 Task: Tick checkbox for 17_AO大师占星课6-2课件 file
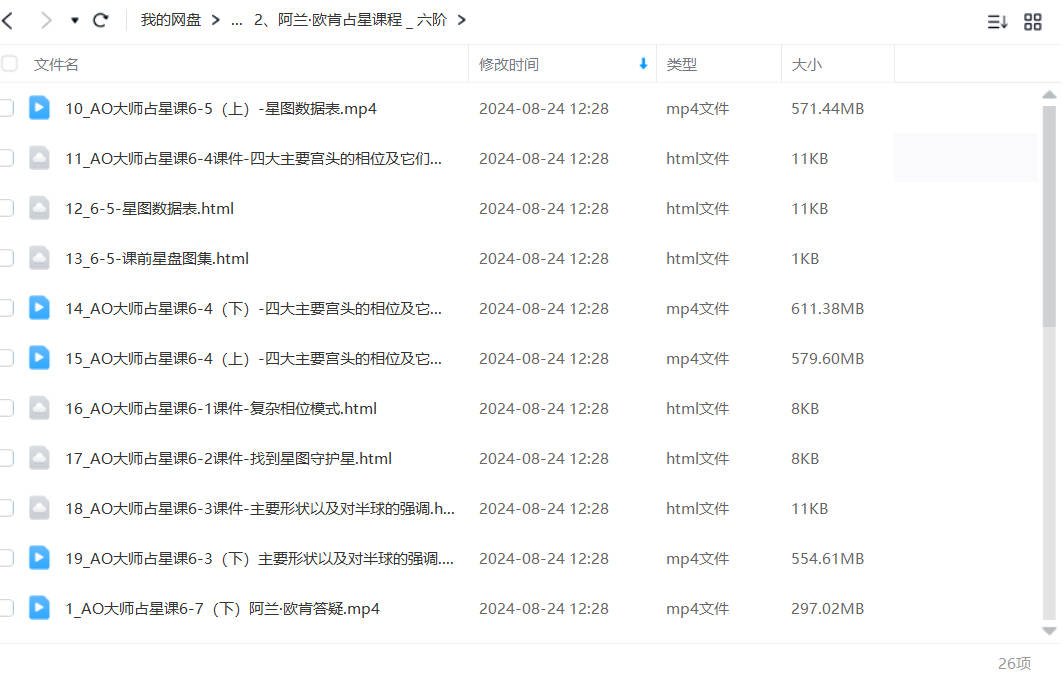[x=7, y=458]
